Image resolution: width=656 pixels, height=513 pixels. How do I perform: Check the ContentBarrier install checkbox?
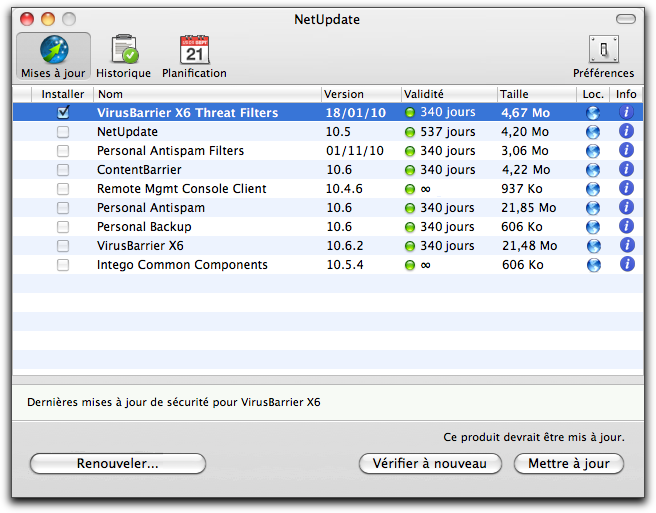[x=63, y=170]
